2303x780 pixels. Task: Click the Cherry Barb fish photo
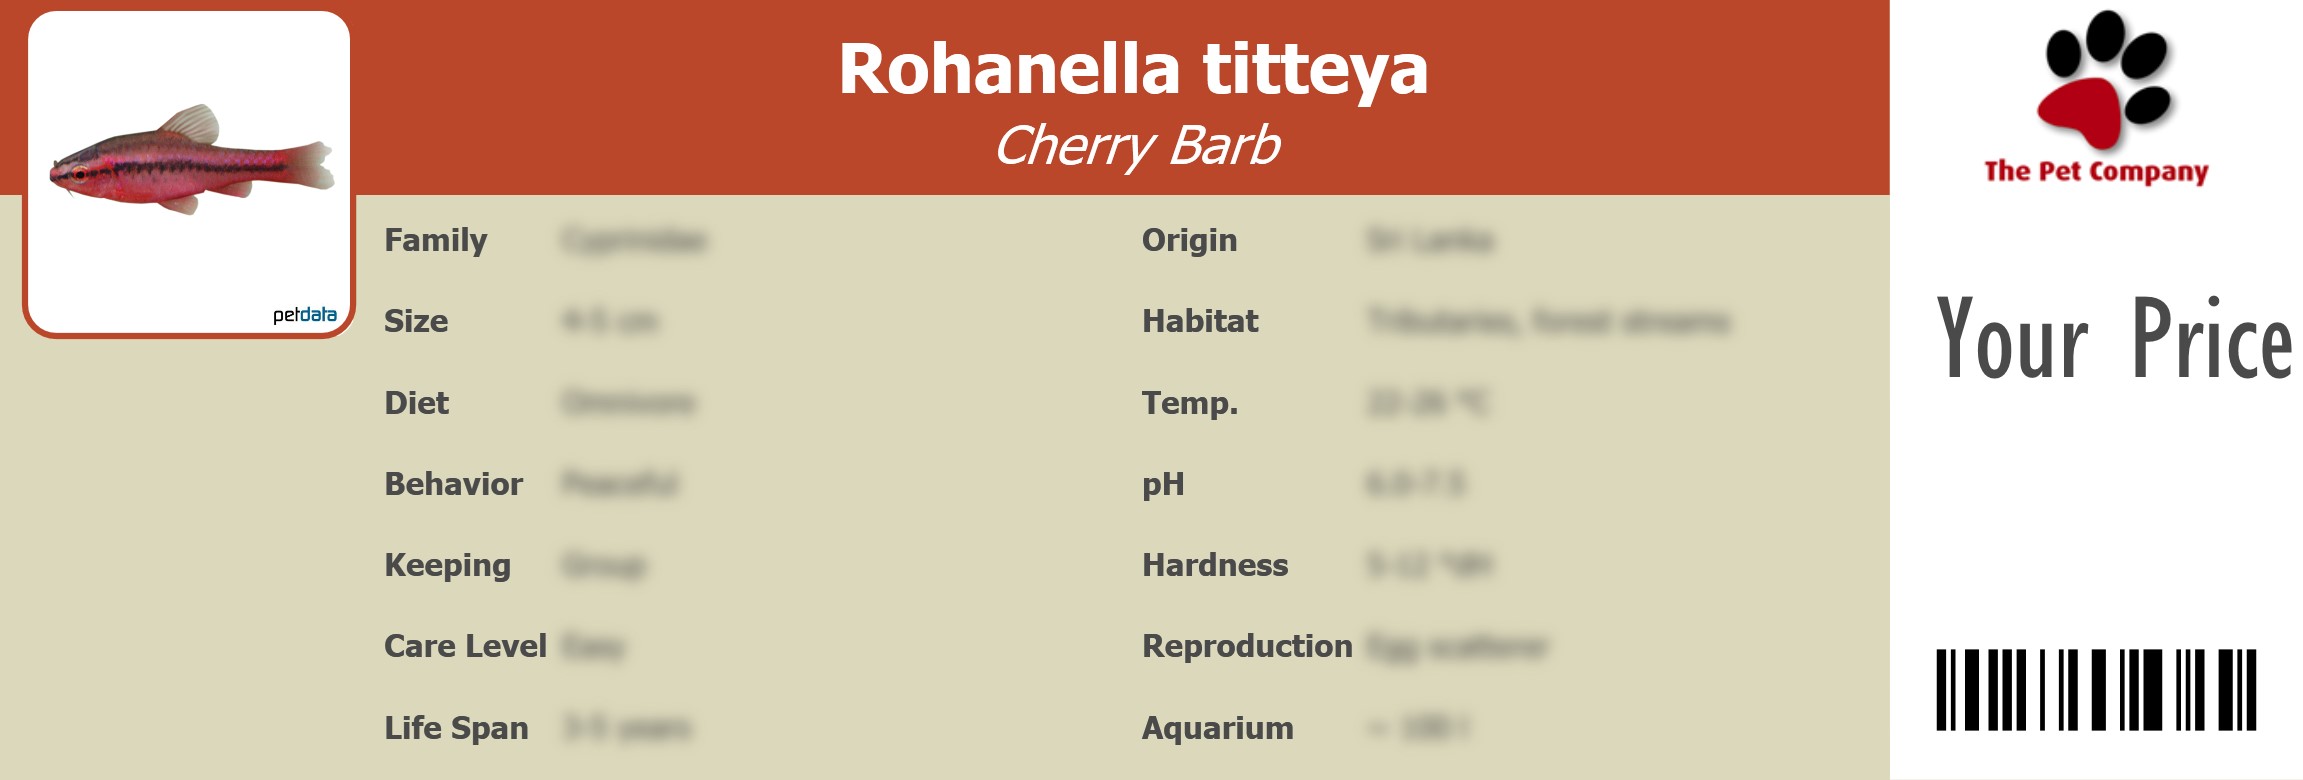(191, 160)
